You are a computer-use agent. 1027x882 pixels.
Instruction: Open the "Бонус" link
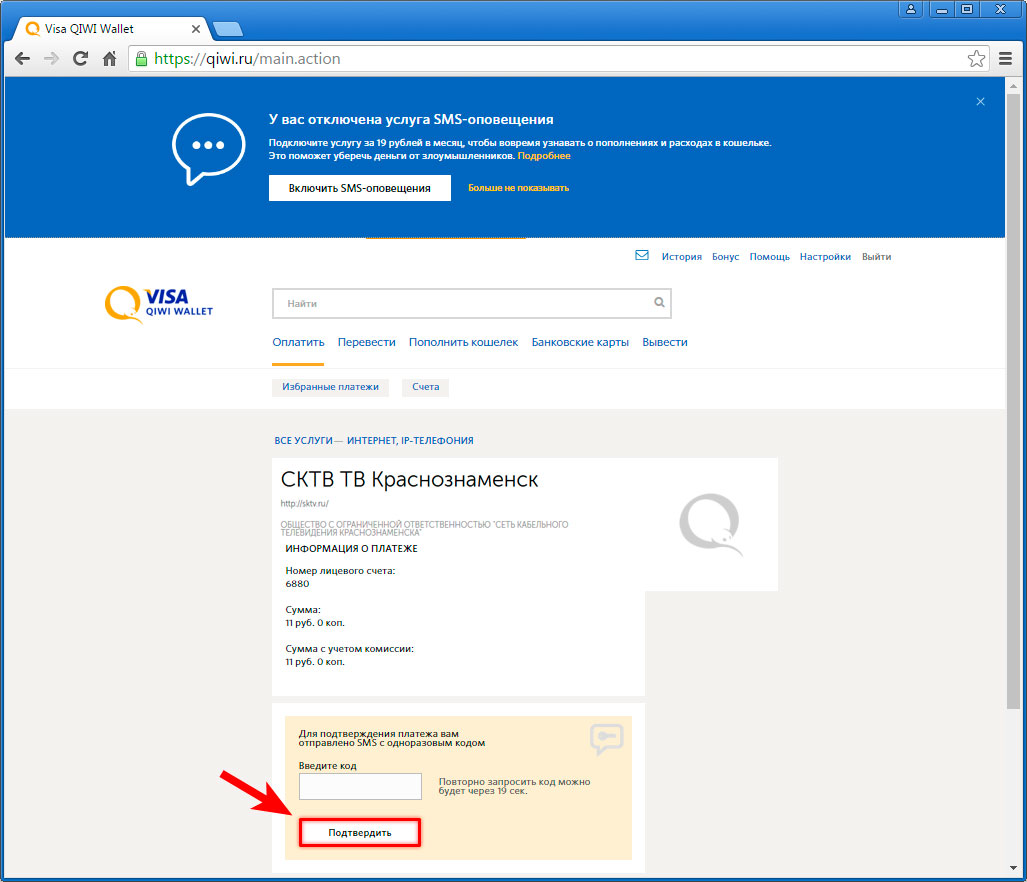(725, 257)
